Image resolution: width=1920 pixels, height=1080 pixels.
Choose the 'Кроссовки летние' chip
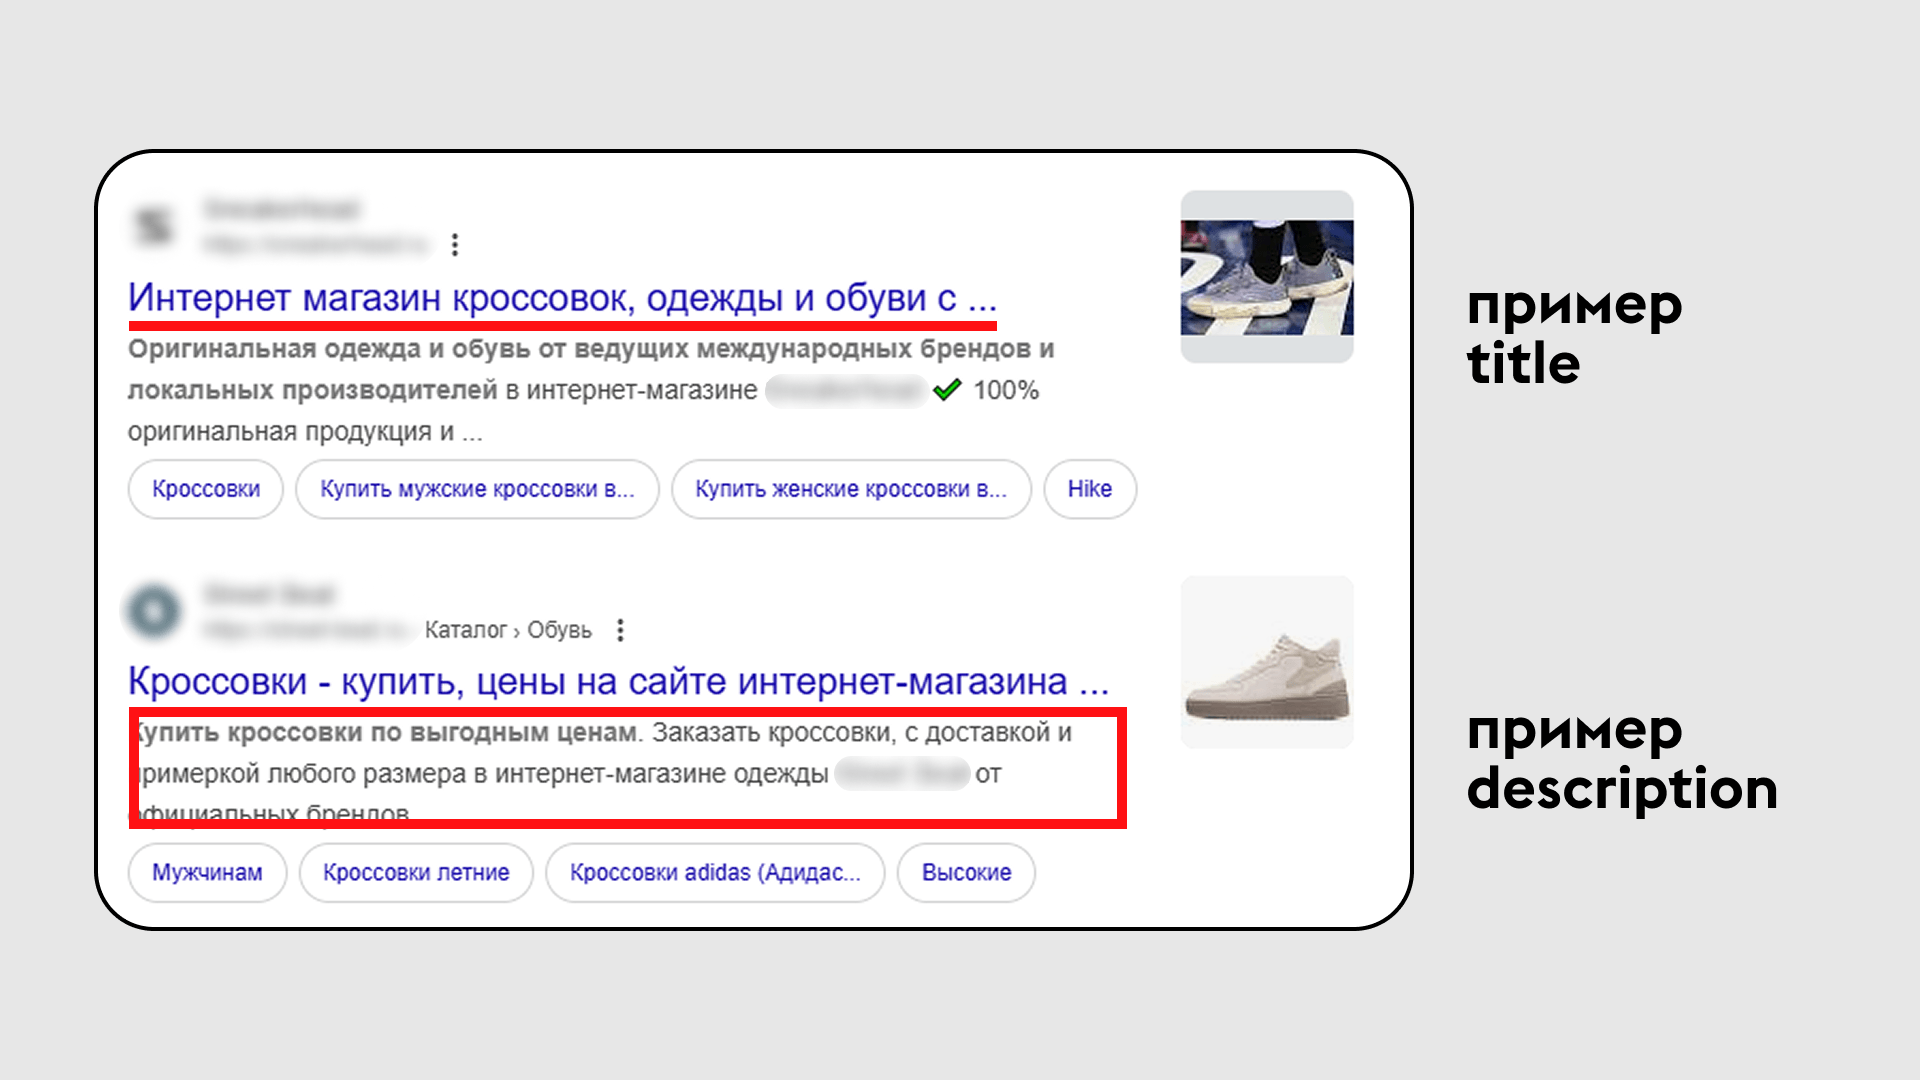[x=416, y=873]
